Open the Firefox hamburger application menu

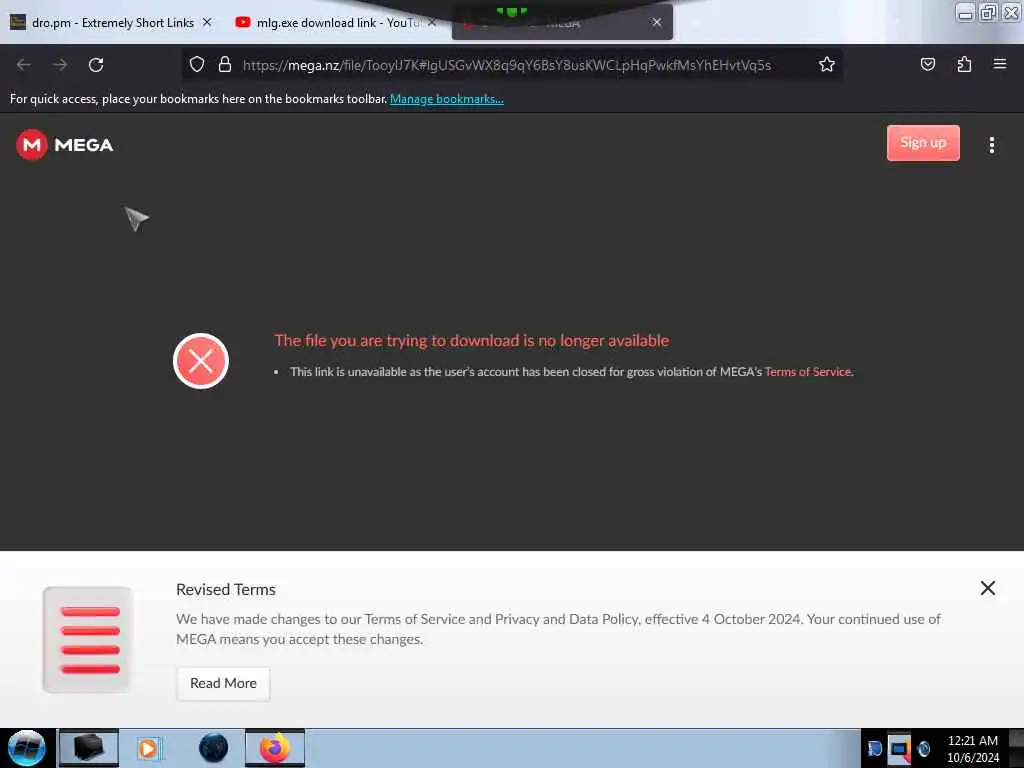(x=999, y=63)
